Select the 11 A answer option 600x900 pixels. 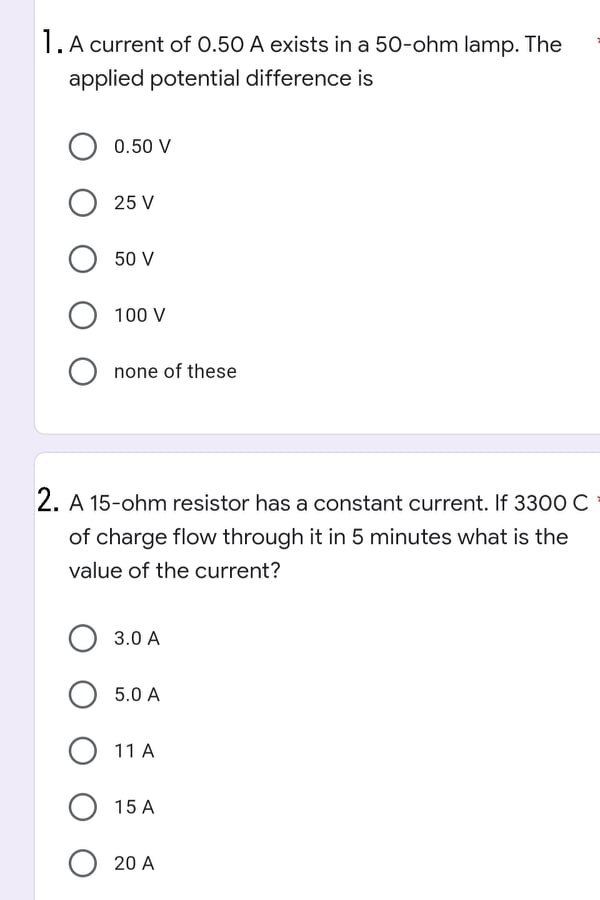pos(84,751)
